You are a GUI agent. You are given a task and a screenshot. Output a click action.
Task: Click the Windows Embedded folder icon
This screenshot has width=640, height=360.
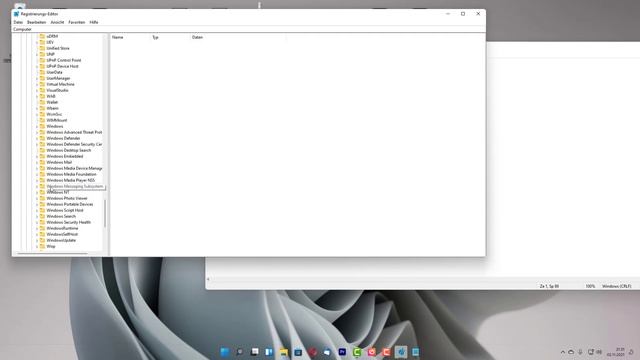(x=42, y=156)
